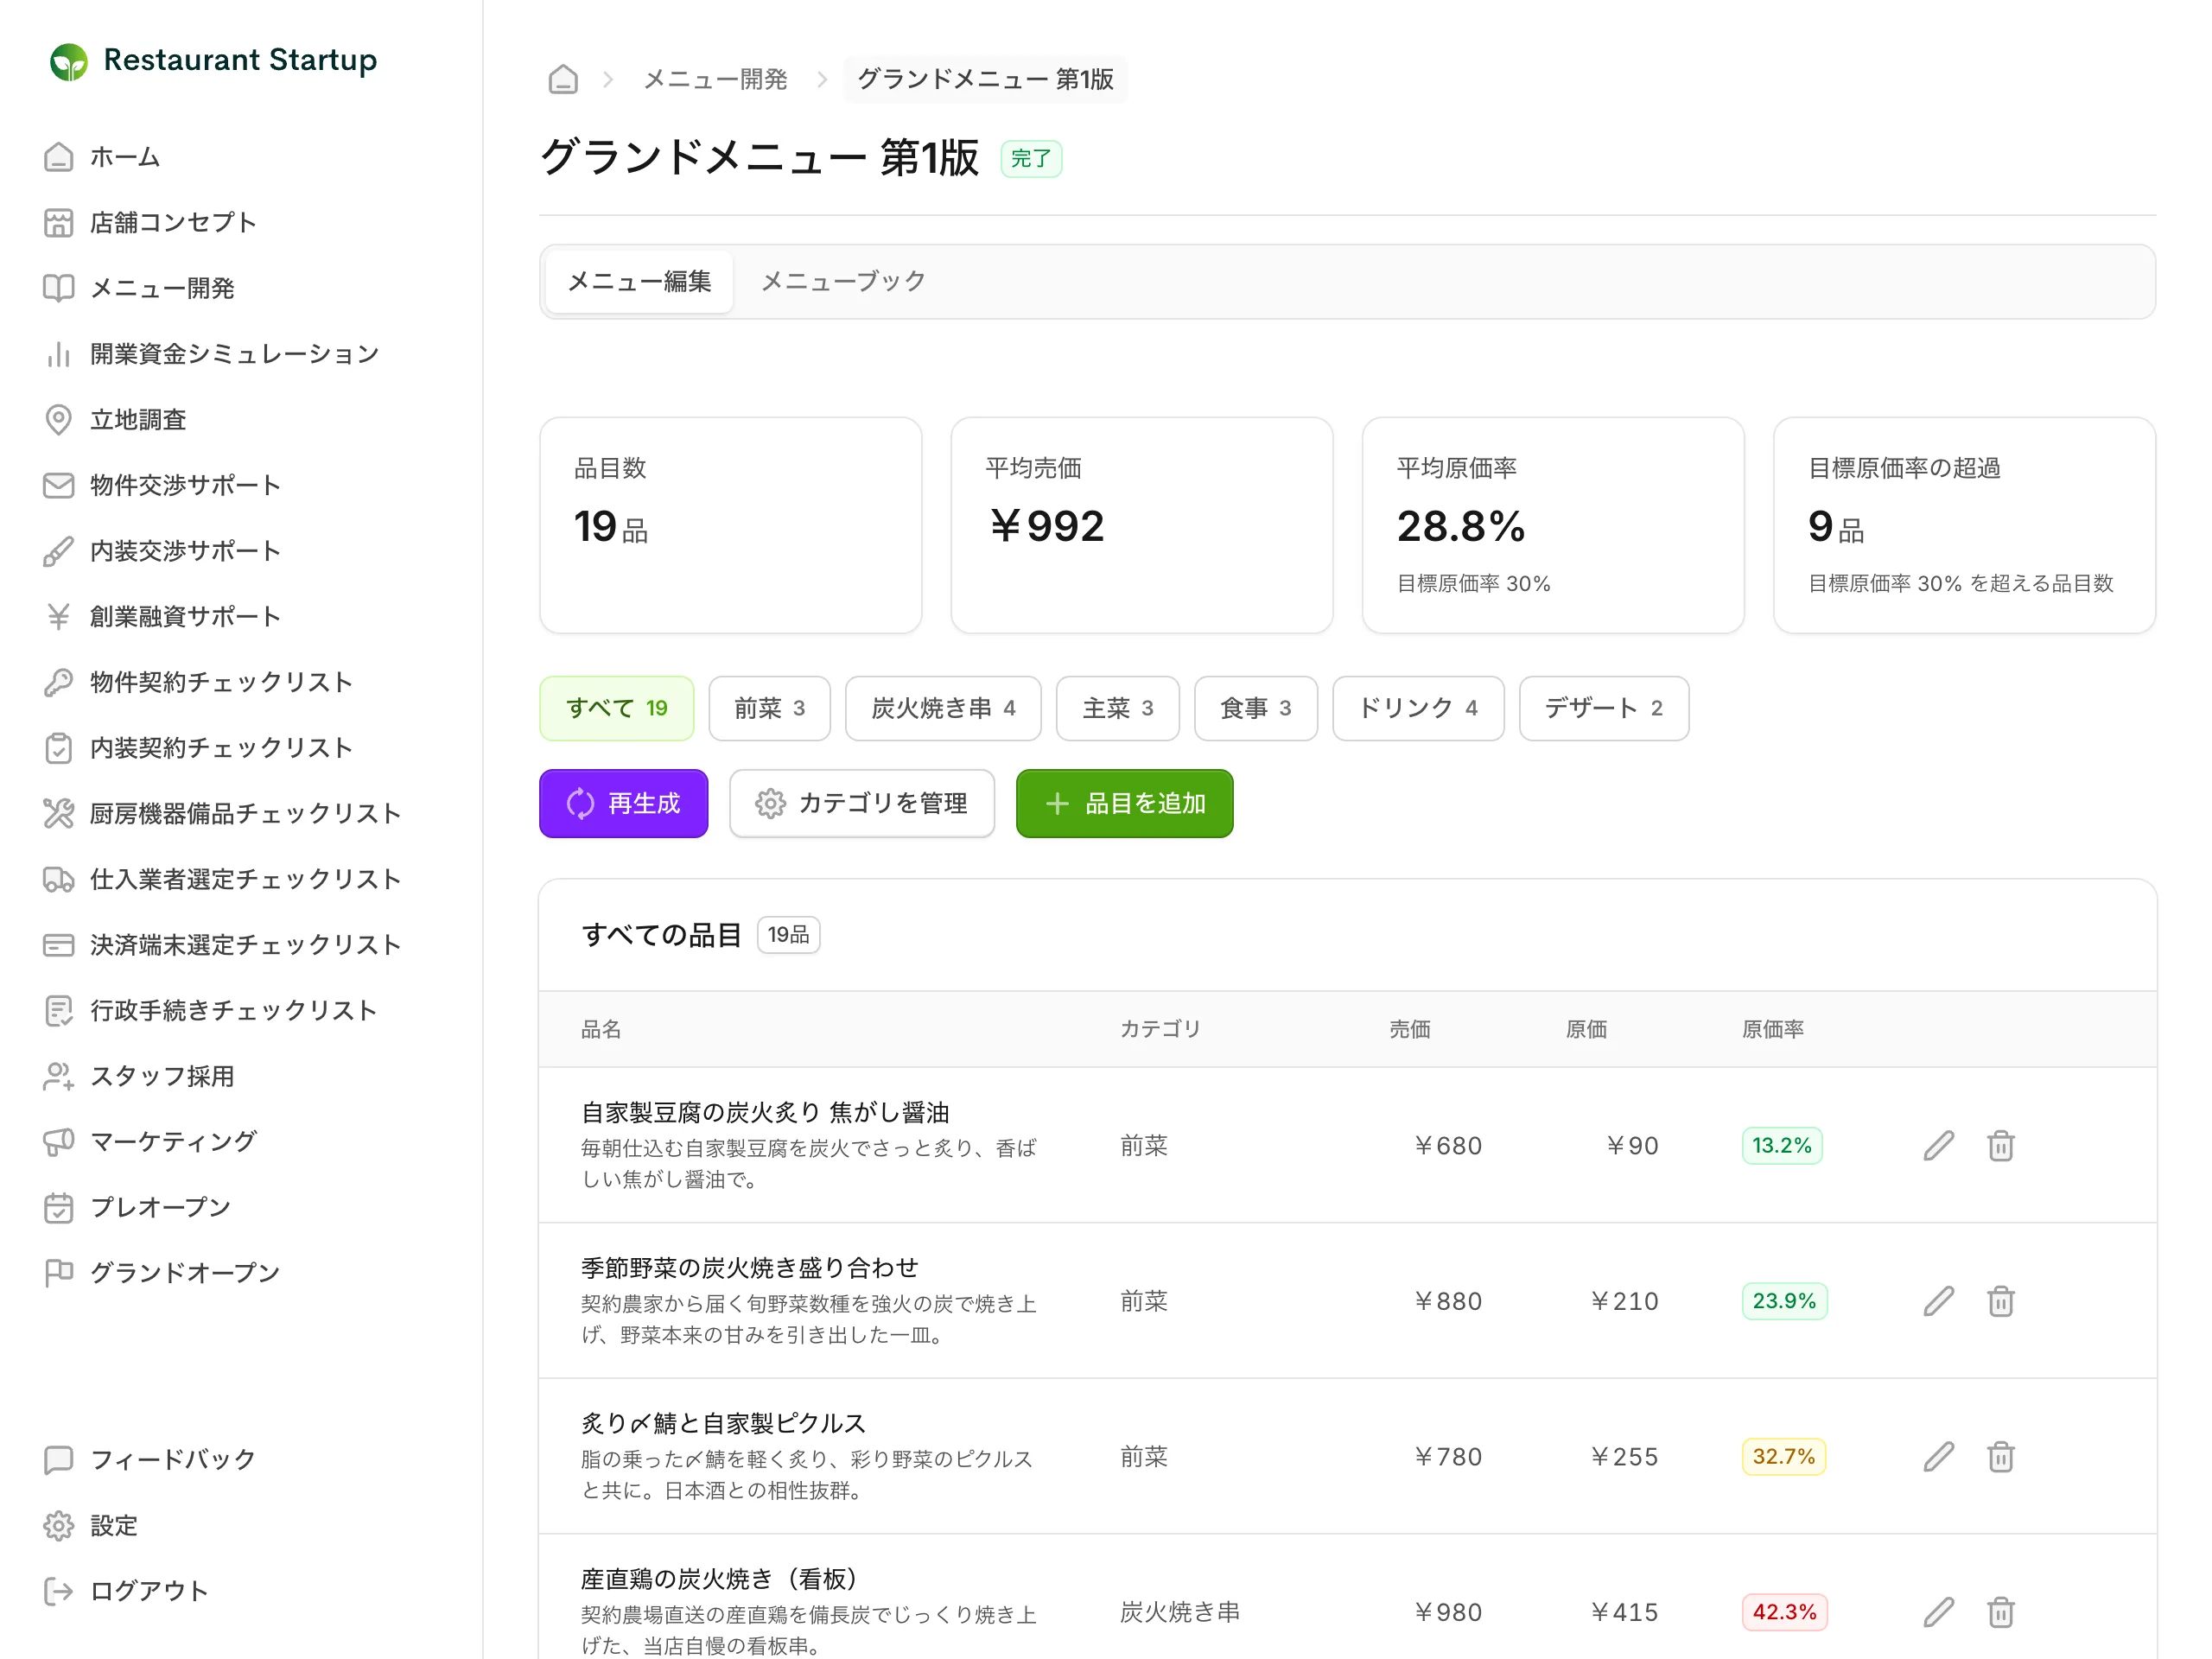This screenshot has height=1659, width=2212.
Task: Click the 再生成 button
Action: (x=623, y=803)
